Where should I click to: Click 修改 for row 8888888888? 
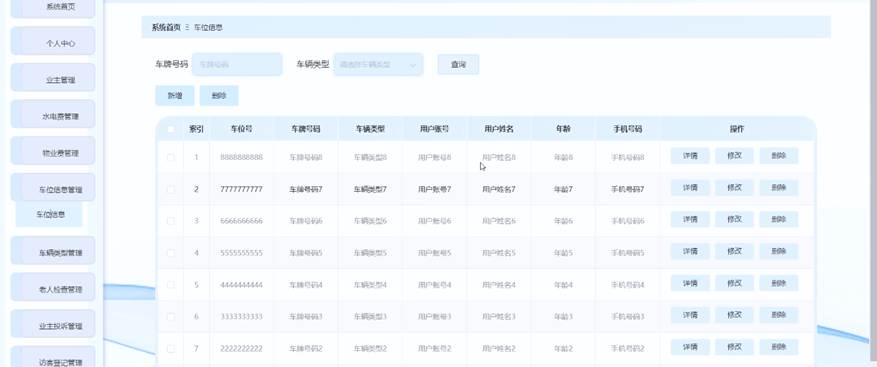(734, 156)
